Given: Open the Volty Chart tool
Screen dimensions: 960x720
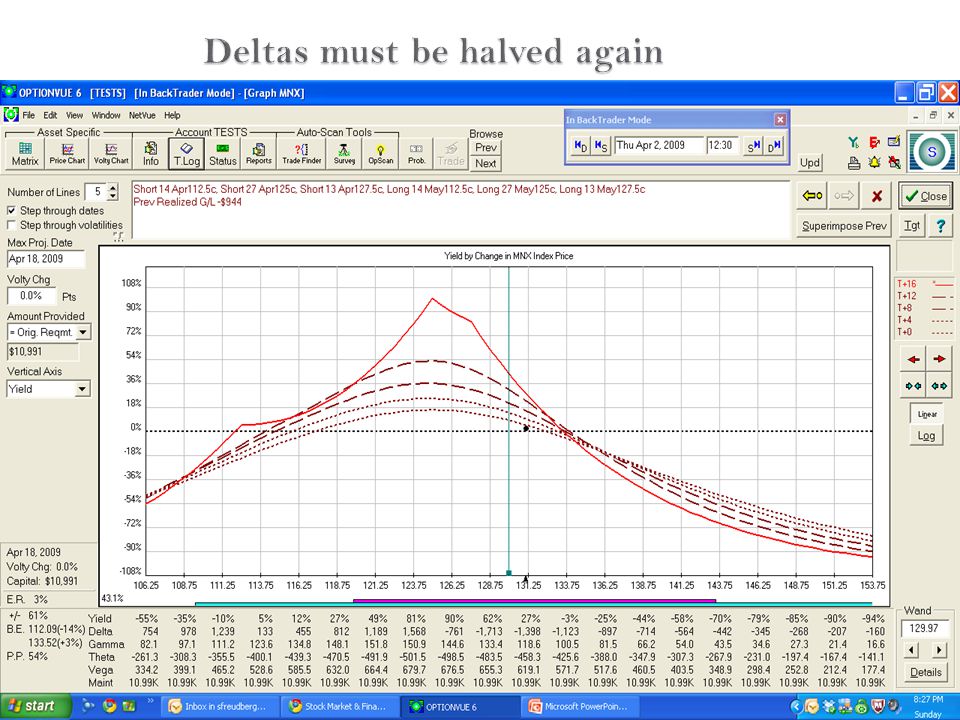Looking at the screenshot, I should (x=111, y=154).
